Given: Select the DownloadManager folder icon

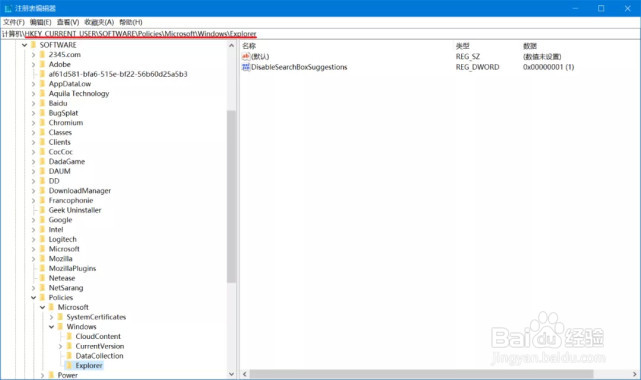Looking at the screenshot, I should [43, 190].
